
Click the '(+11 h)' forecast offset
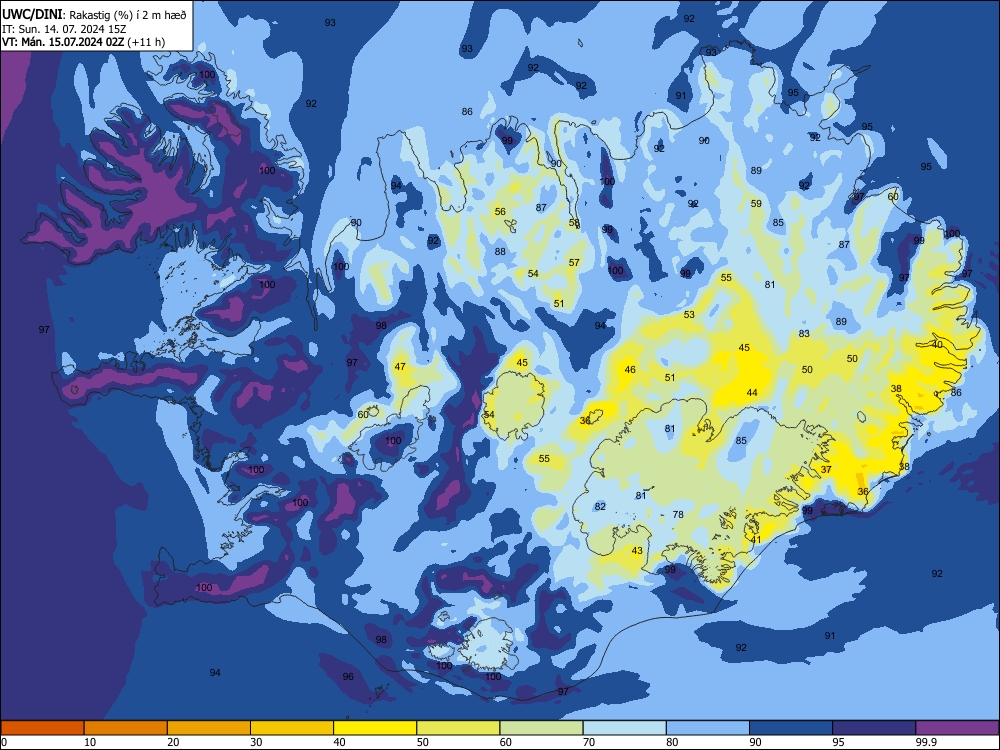point(146,42)
